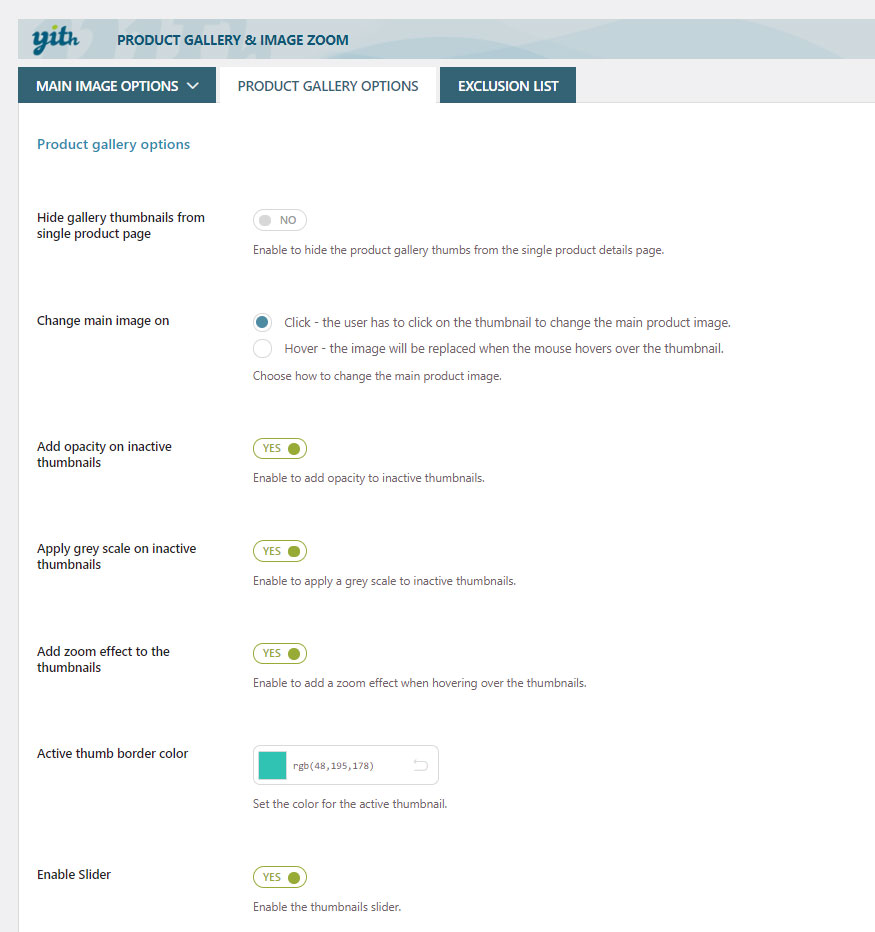Choose the Hover radio button option

pos(262,349)
